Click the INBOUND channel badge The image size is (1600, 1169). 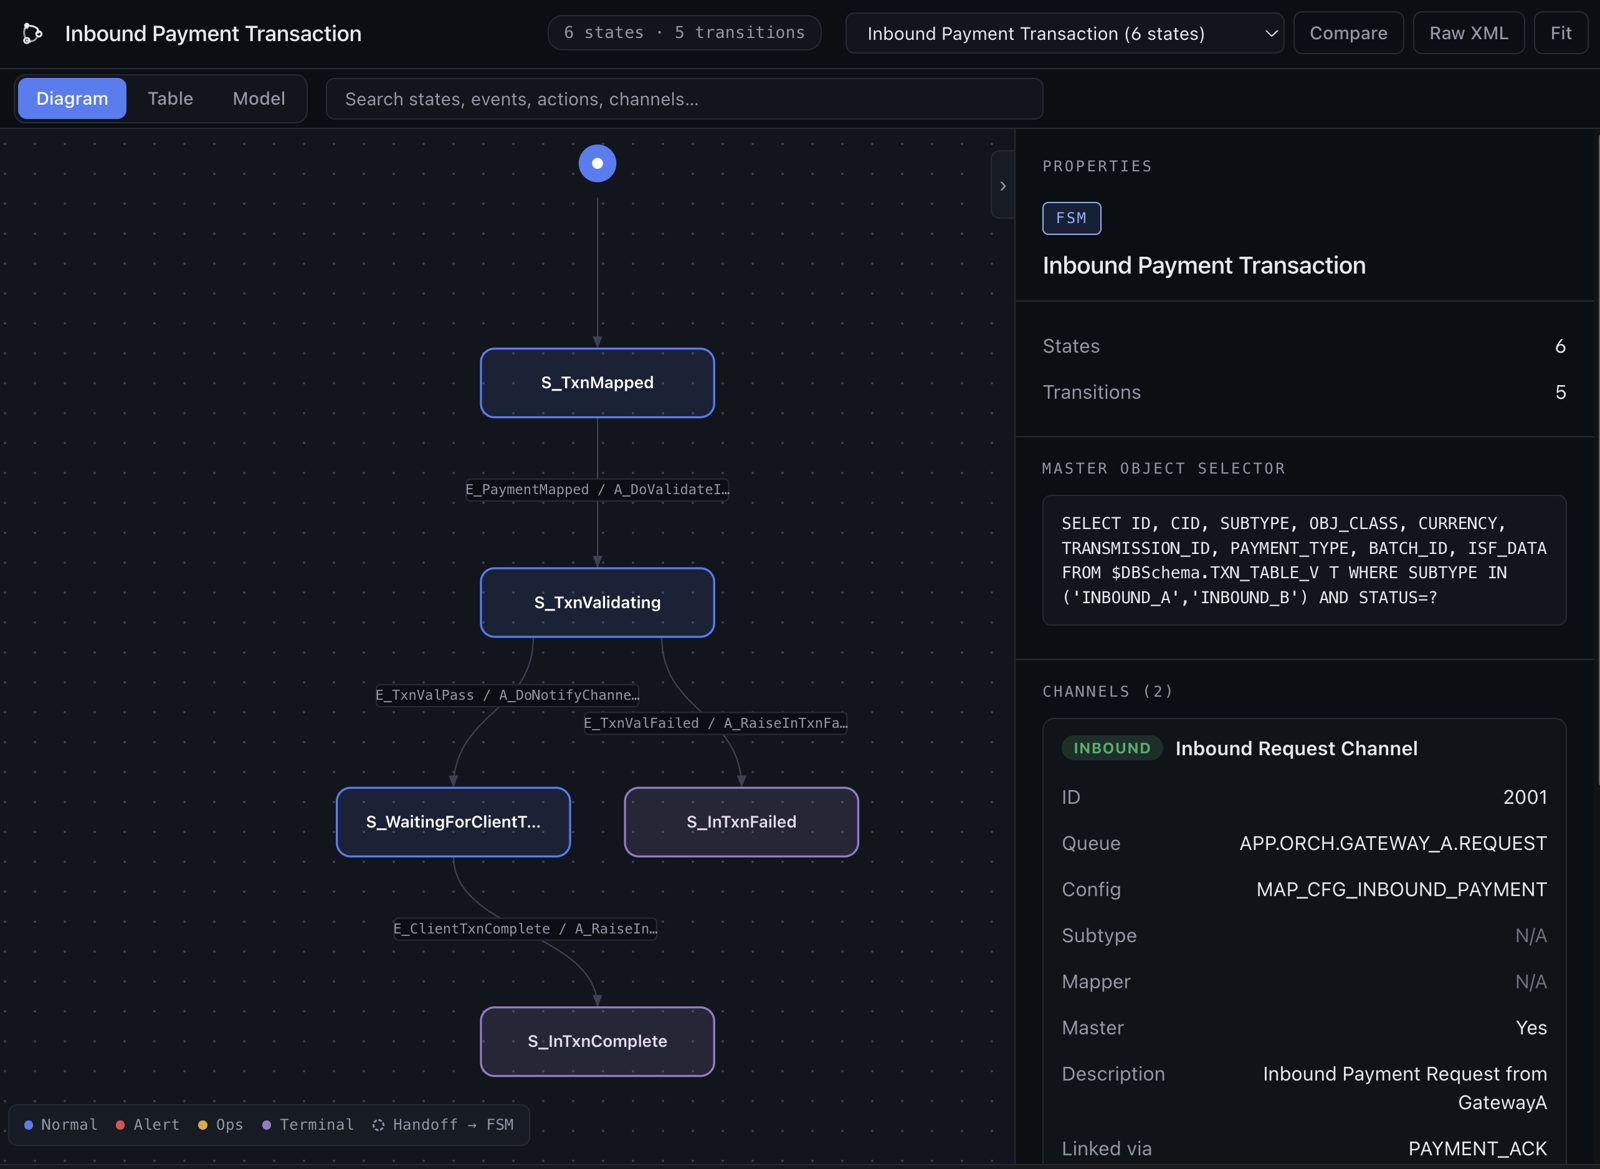click(1112, 748)
